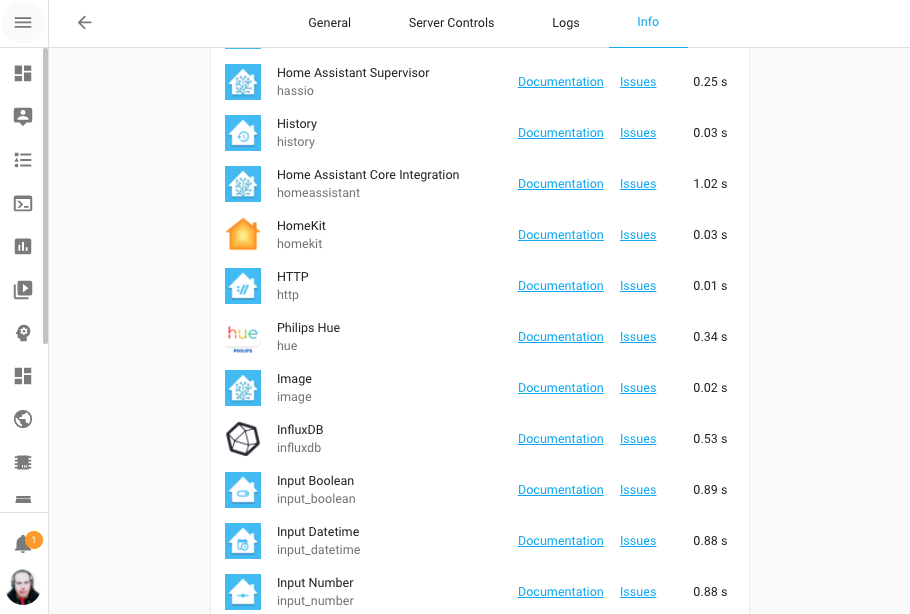Viewport: 910px width, 614px height.
Task: Click the Home Assistant Supervisor integration icon
Action: click(242, 81)
